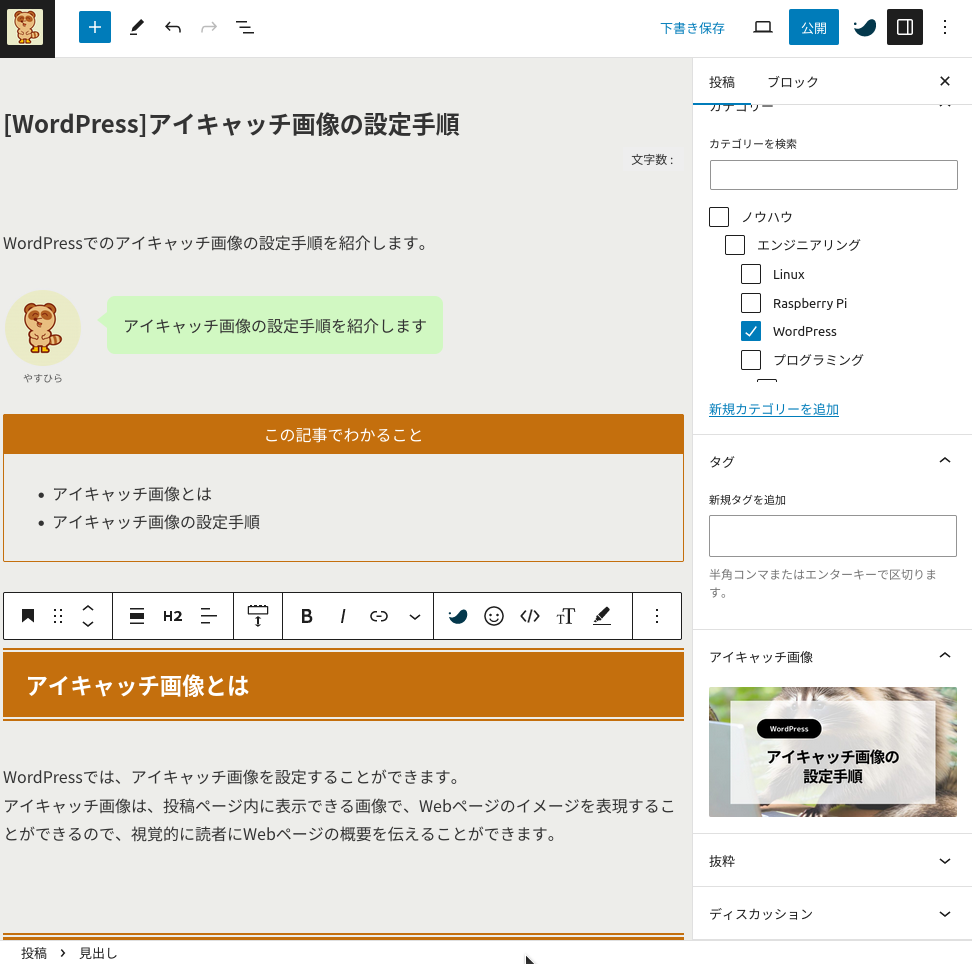The width and height of the screenshot is (972, 964).
Task: Close the settings sidebar with X
Action: coord(945,81)
